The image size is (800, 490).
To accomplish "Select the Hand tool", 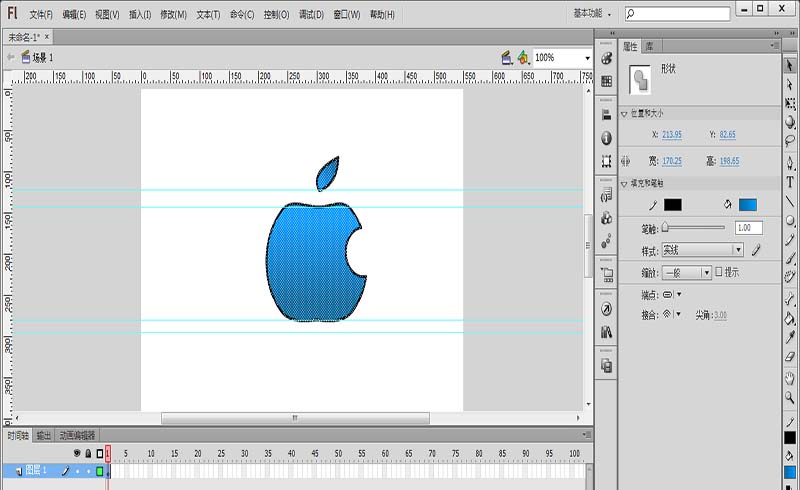I will 789,378.
